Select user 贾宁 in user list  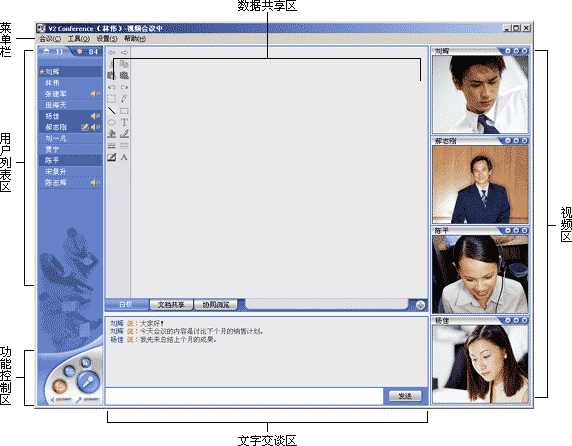tap(70, 150)
